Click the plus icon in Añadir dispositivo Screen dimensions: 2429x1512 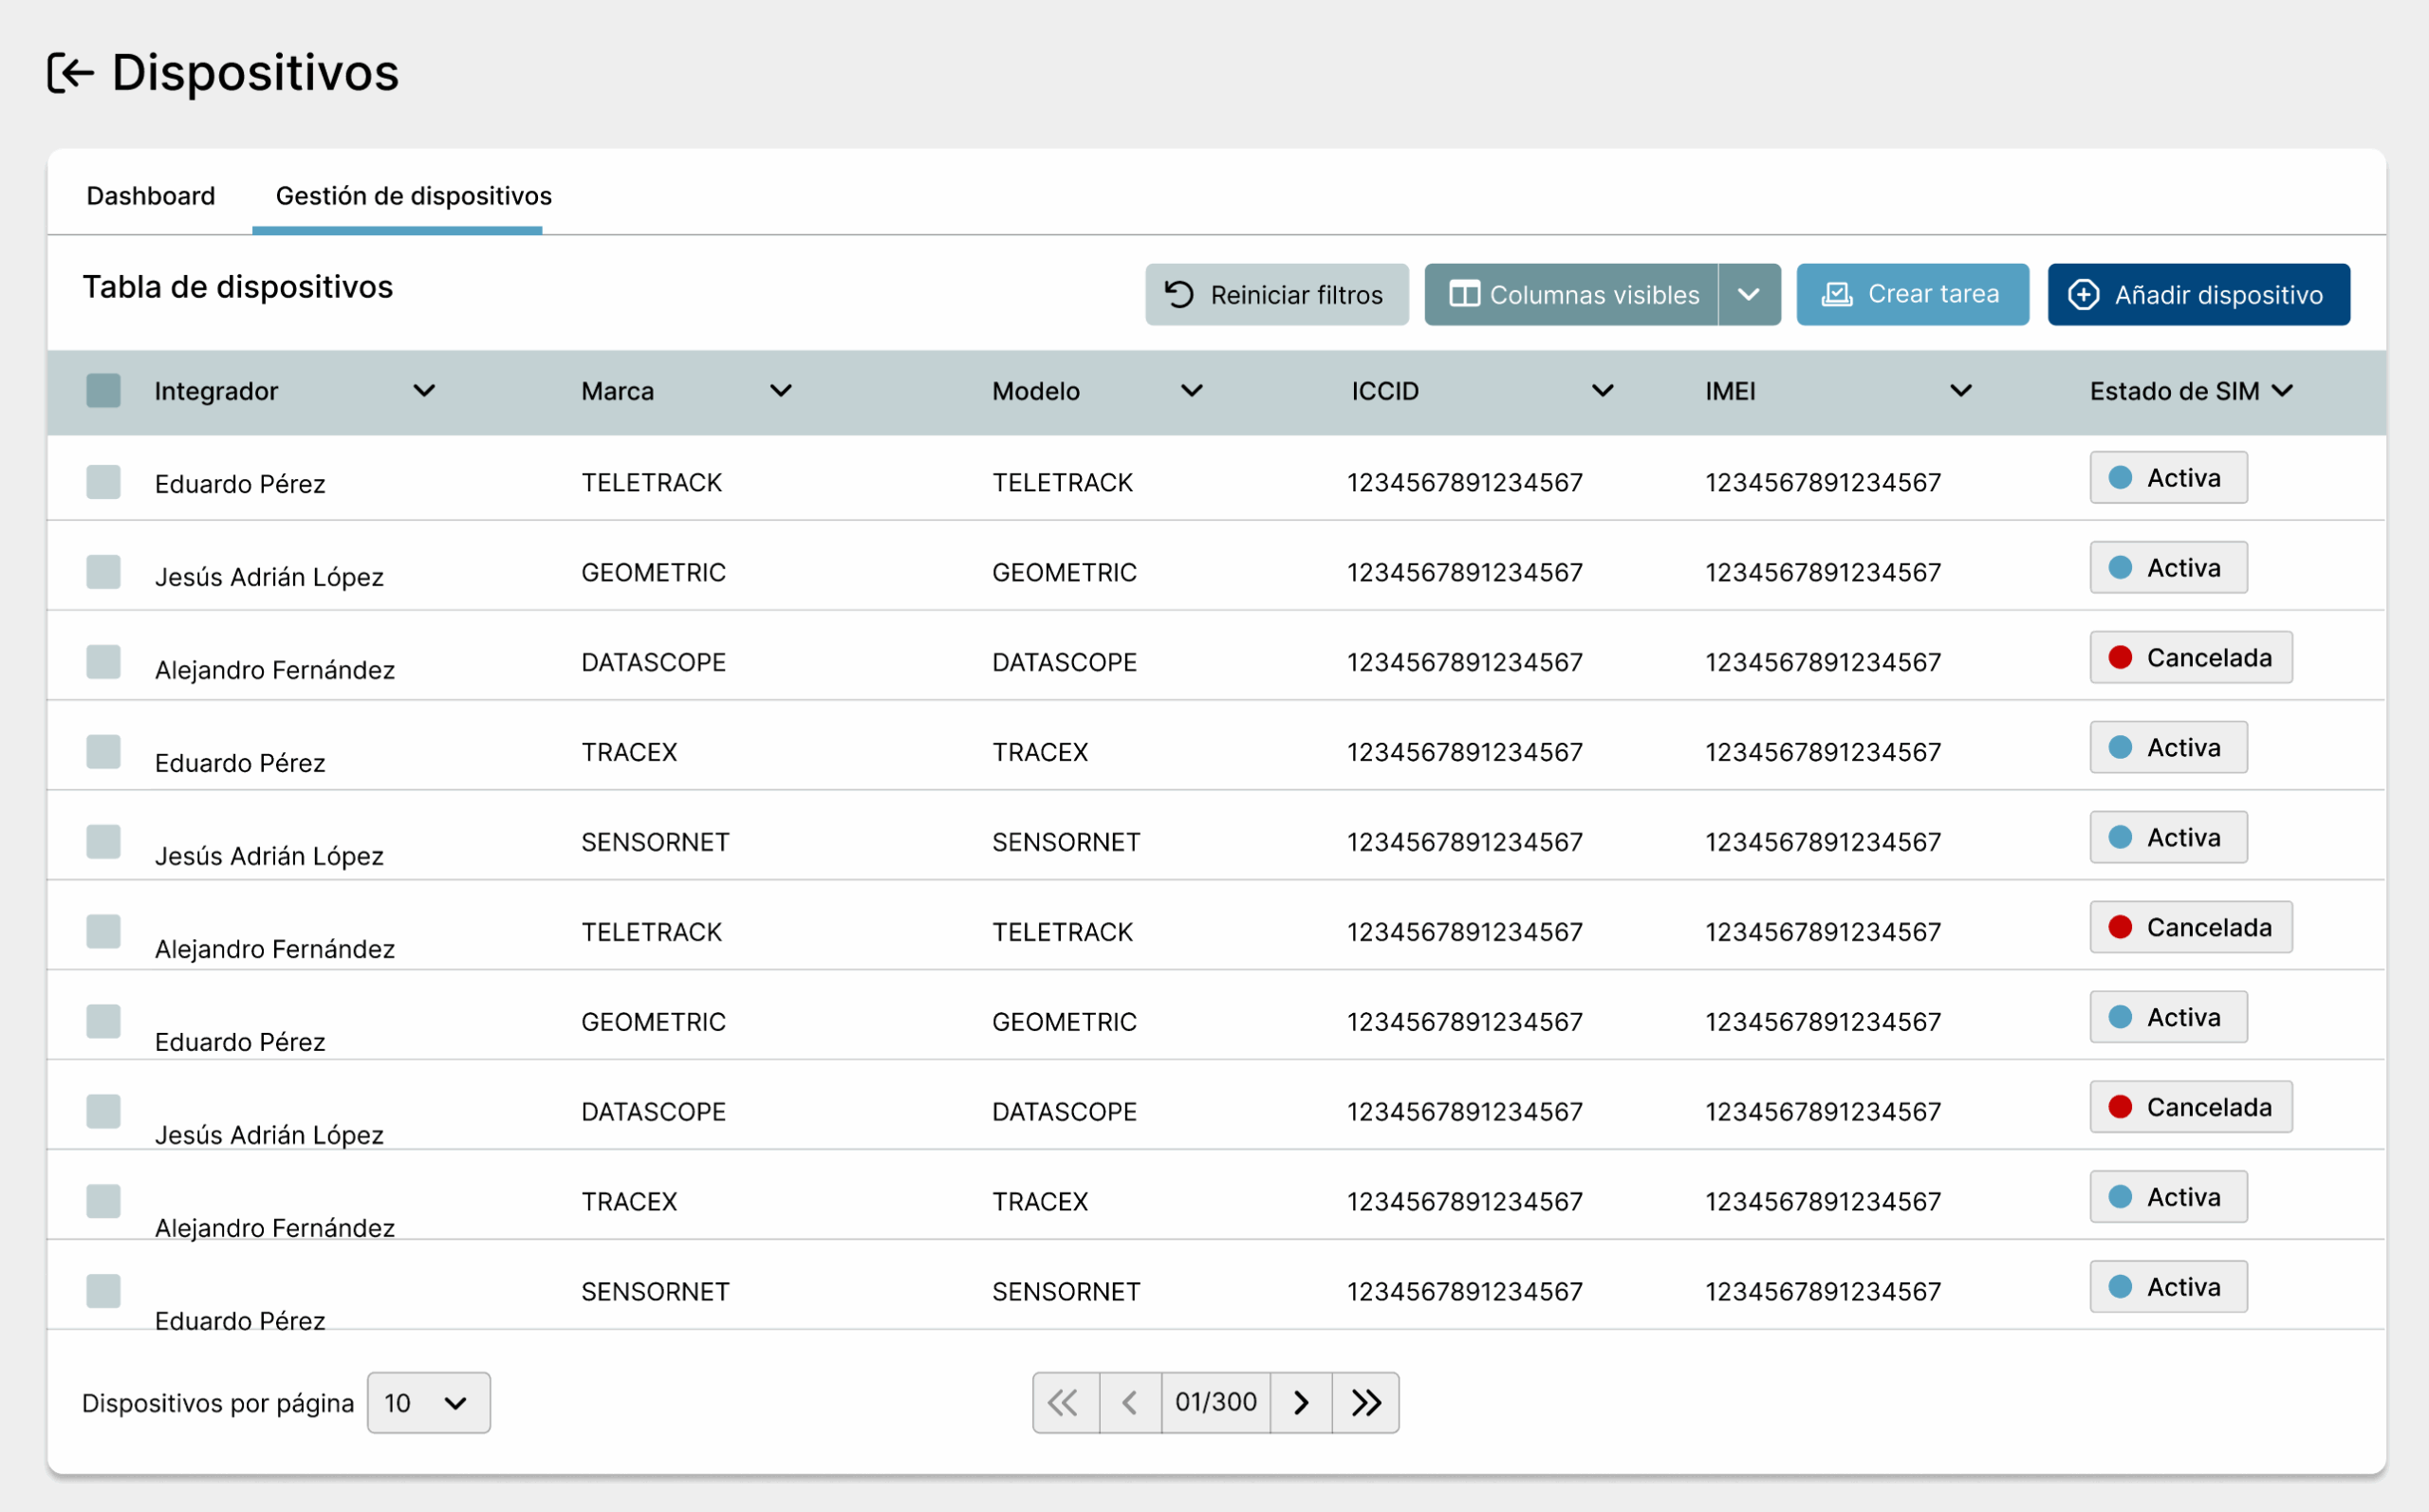pos(2083,294)
